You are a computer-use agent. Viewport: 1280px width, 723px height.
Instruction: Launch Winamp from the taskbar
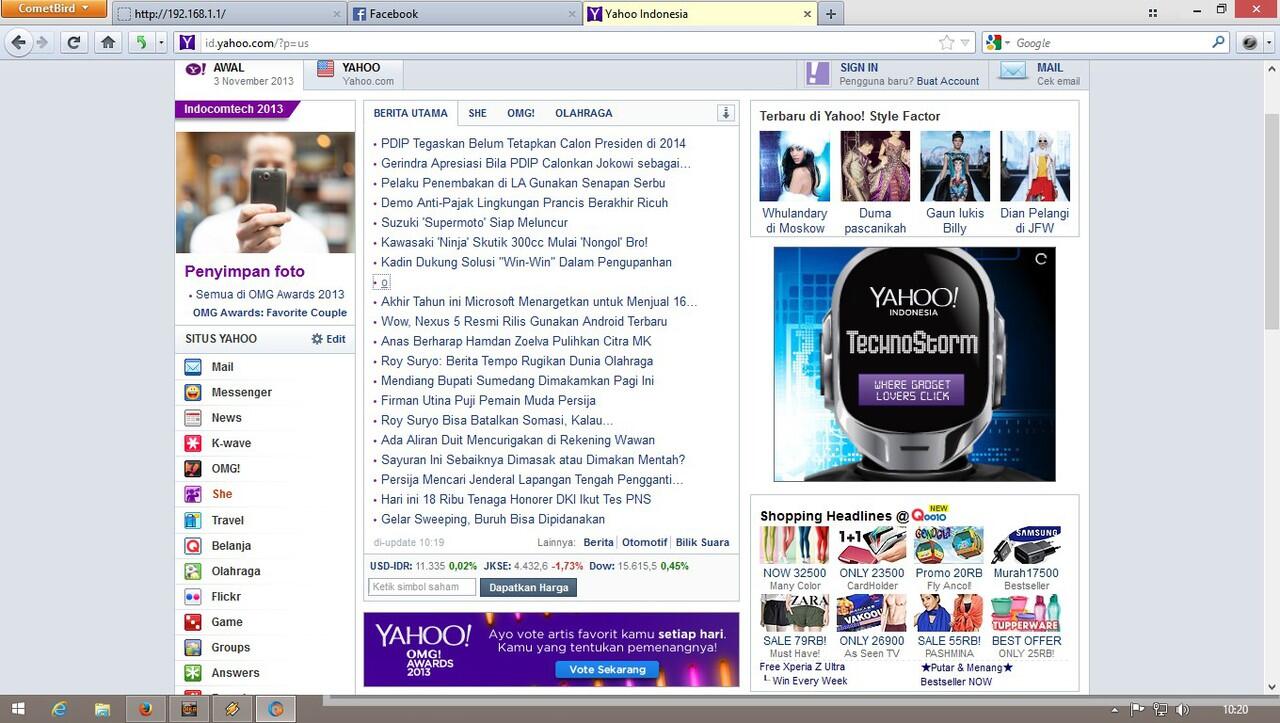pos(232,710)
